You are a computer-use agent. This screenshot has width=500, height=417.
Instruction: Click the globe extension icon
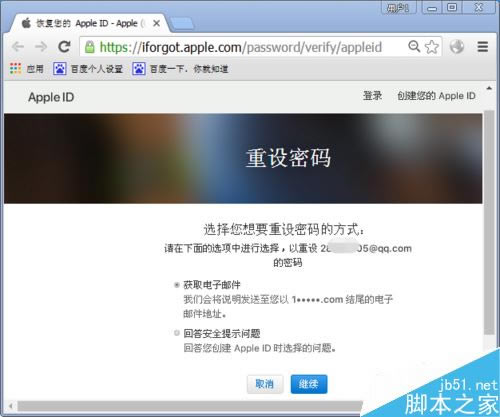coord(457,47)
